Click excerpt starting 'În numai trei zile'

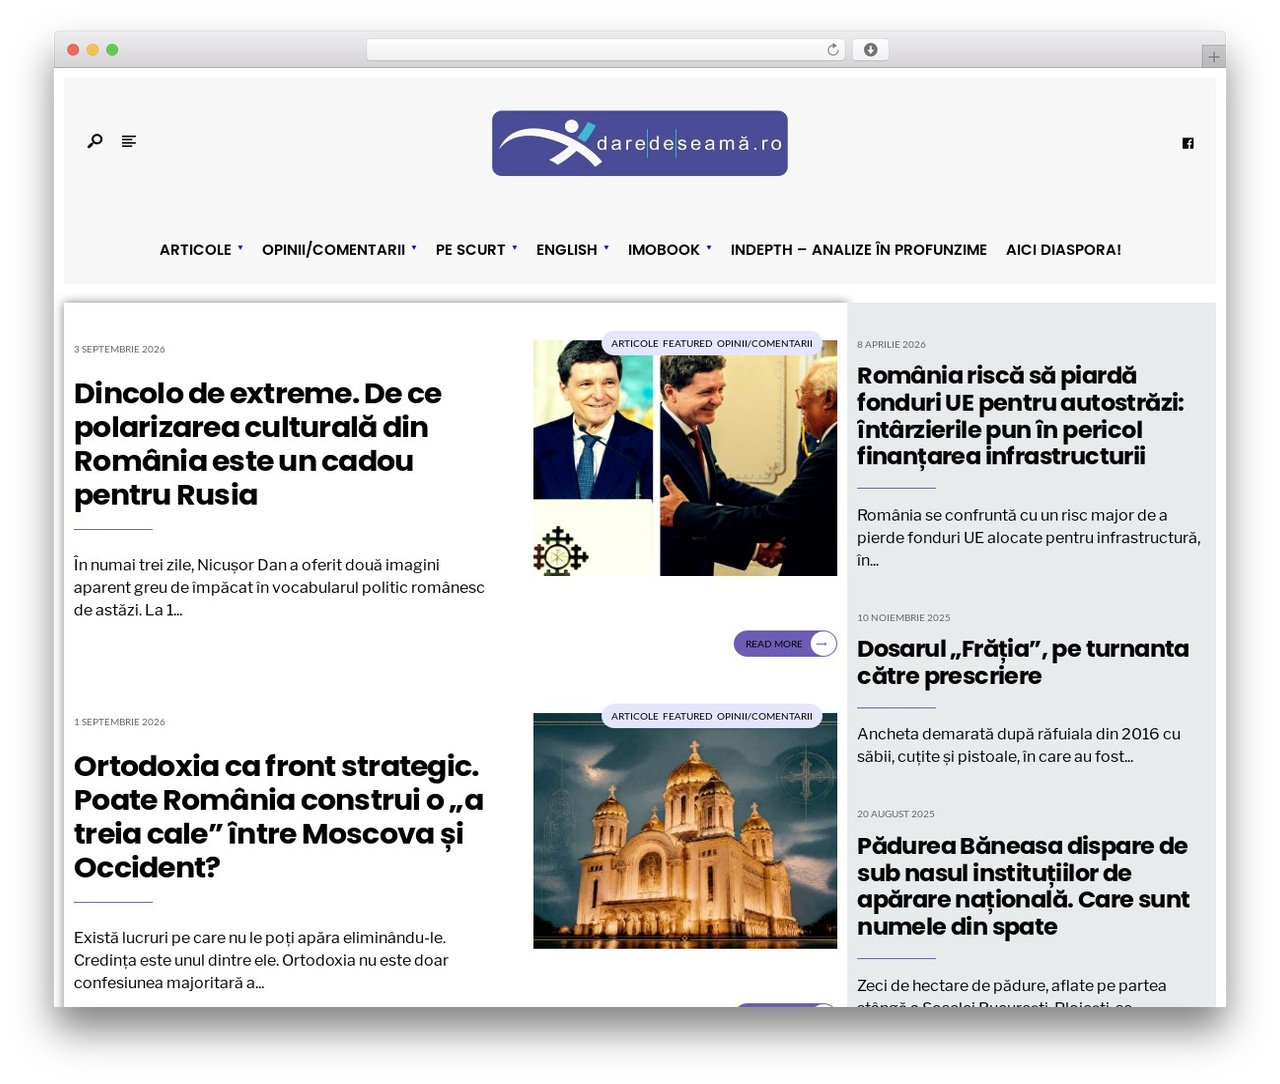click(x=279, y=588)
